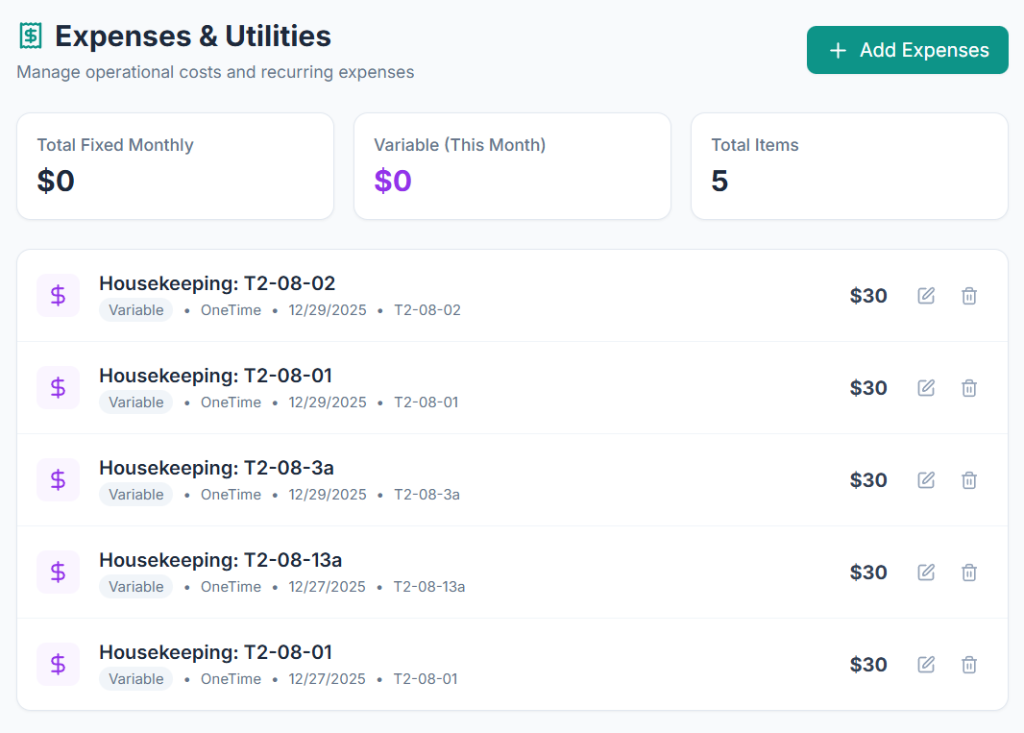Click the edit pencil icon for Housekeeping: T2-08-02

pos(925,295)
